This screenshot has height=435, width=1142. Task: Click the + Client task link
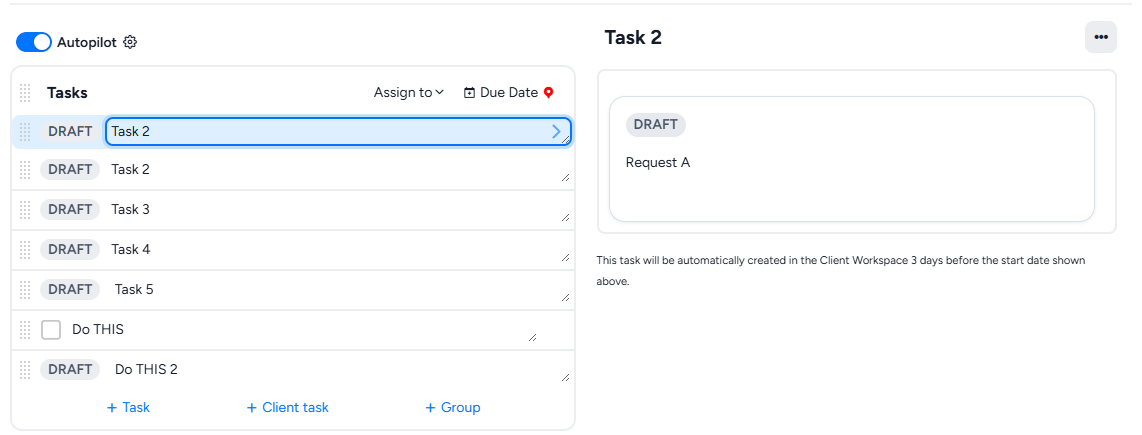pos(287,407)
